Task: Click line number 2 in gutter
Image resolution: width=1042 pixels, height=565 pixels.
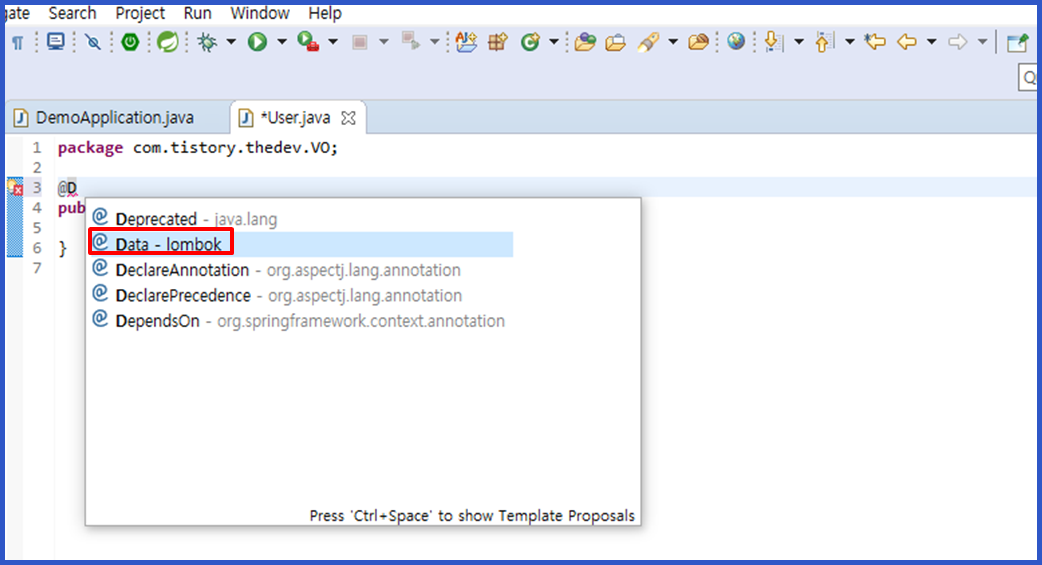Action: (x=37, y=168)
